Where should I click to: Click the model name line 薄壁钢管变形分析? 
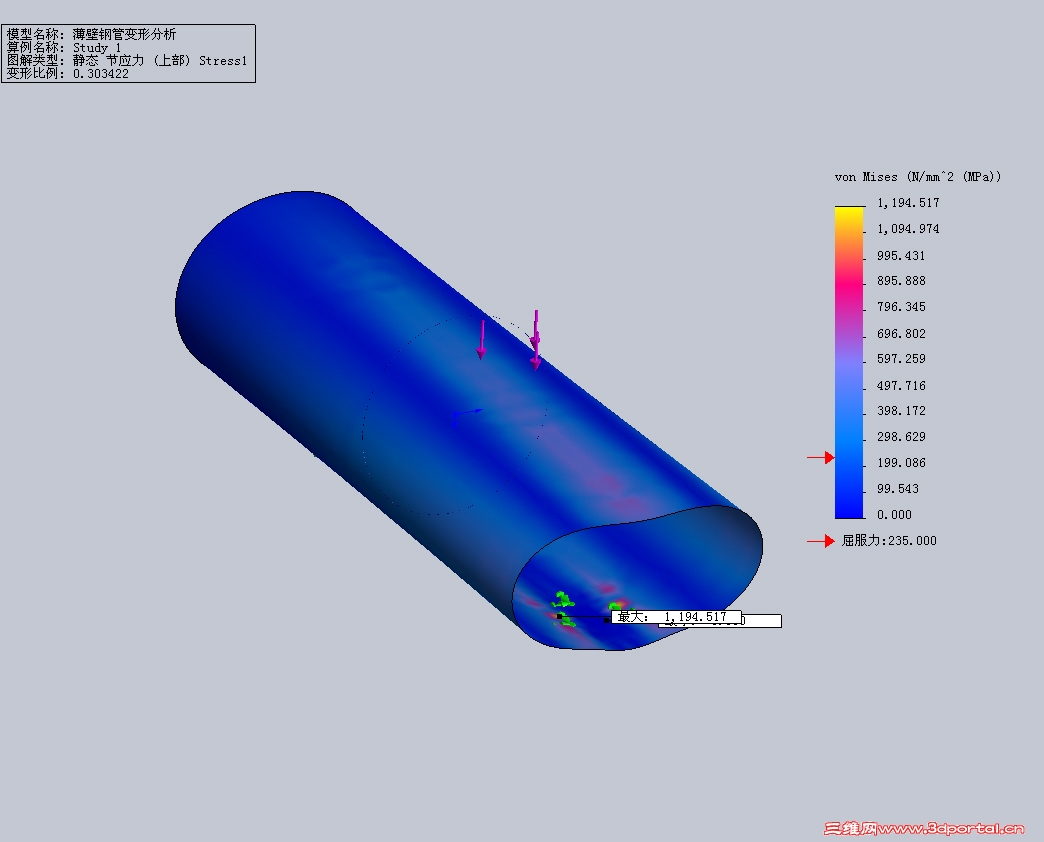click(x=92, y=35)
